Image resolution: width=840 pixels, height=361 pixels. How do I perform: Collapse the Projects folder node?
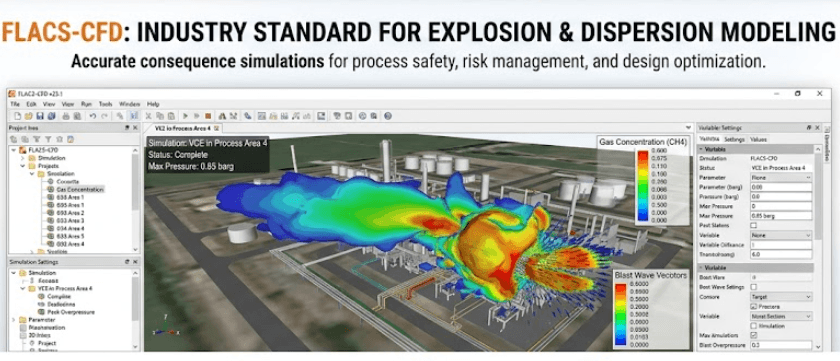tap(22, 166)
